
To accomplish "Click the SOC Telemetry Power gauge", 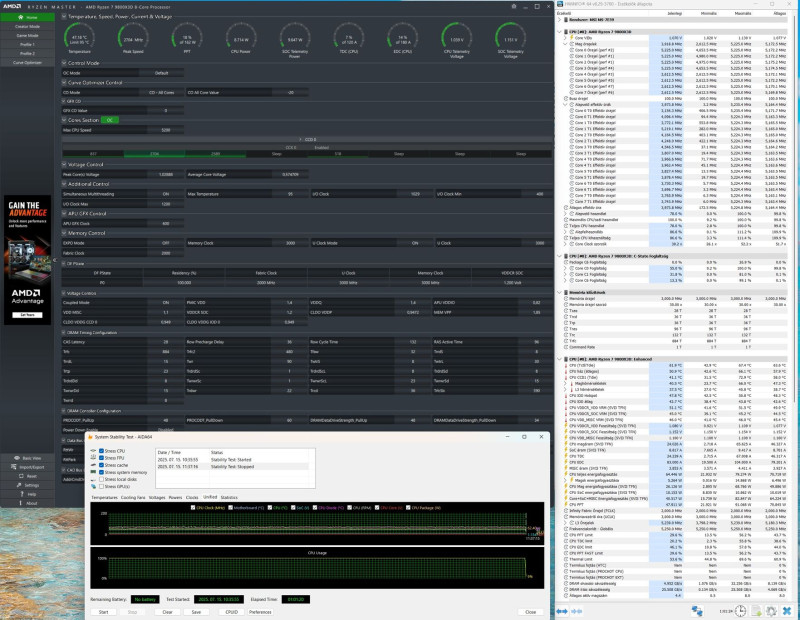I will [294, 39].
